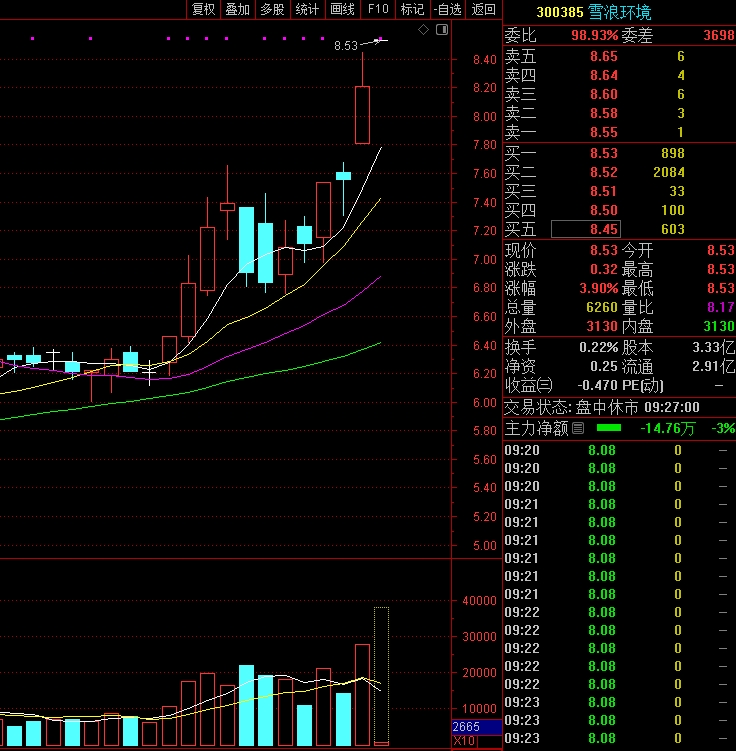Toggle the side panel square icon
This screenshot has width=736, height=751.
[x=442, y=30]
